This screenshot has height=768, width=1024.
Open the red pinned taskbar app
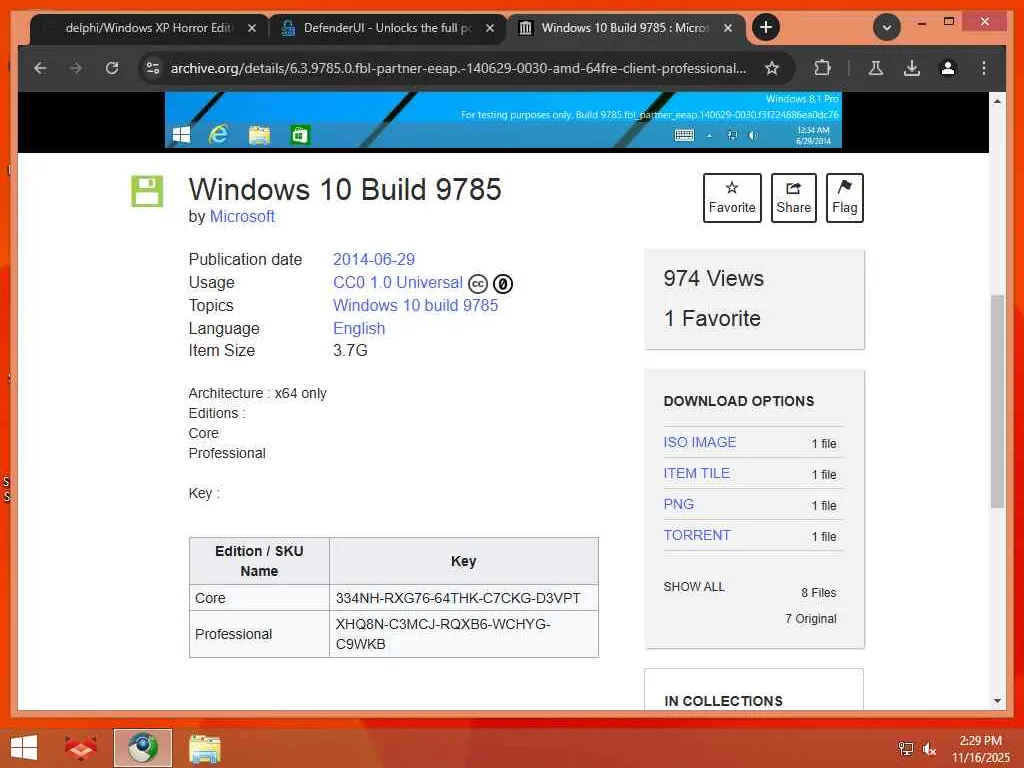[81, 748]
